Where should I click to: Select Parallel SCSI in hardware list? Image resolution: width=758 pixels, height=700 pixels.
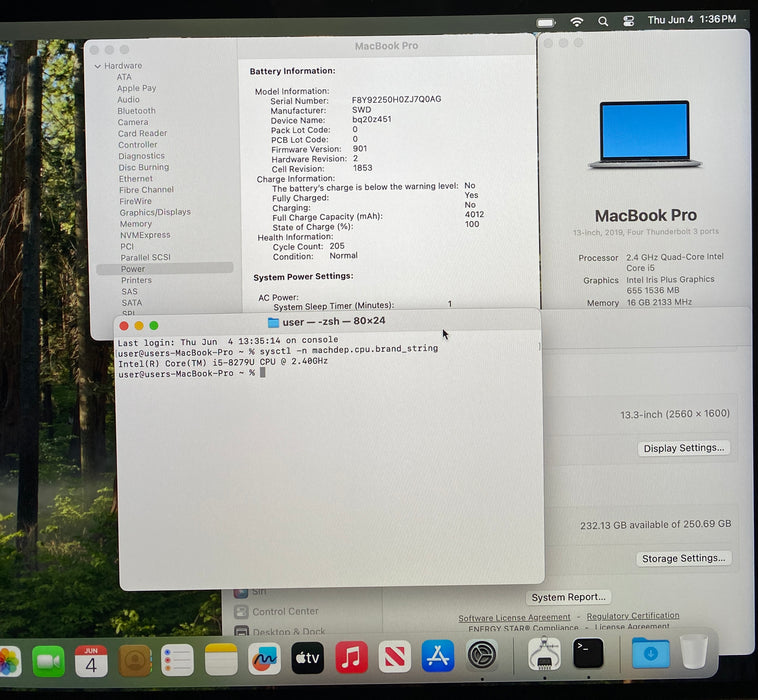(146, 258)
